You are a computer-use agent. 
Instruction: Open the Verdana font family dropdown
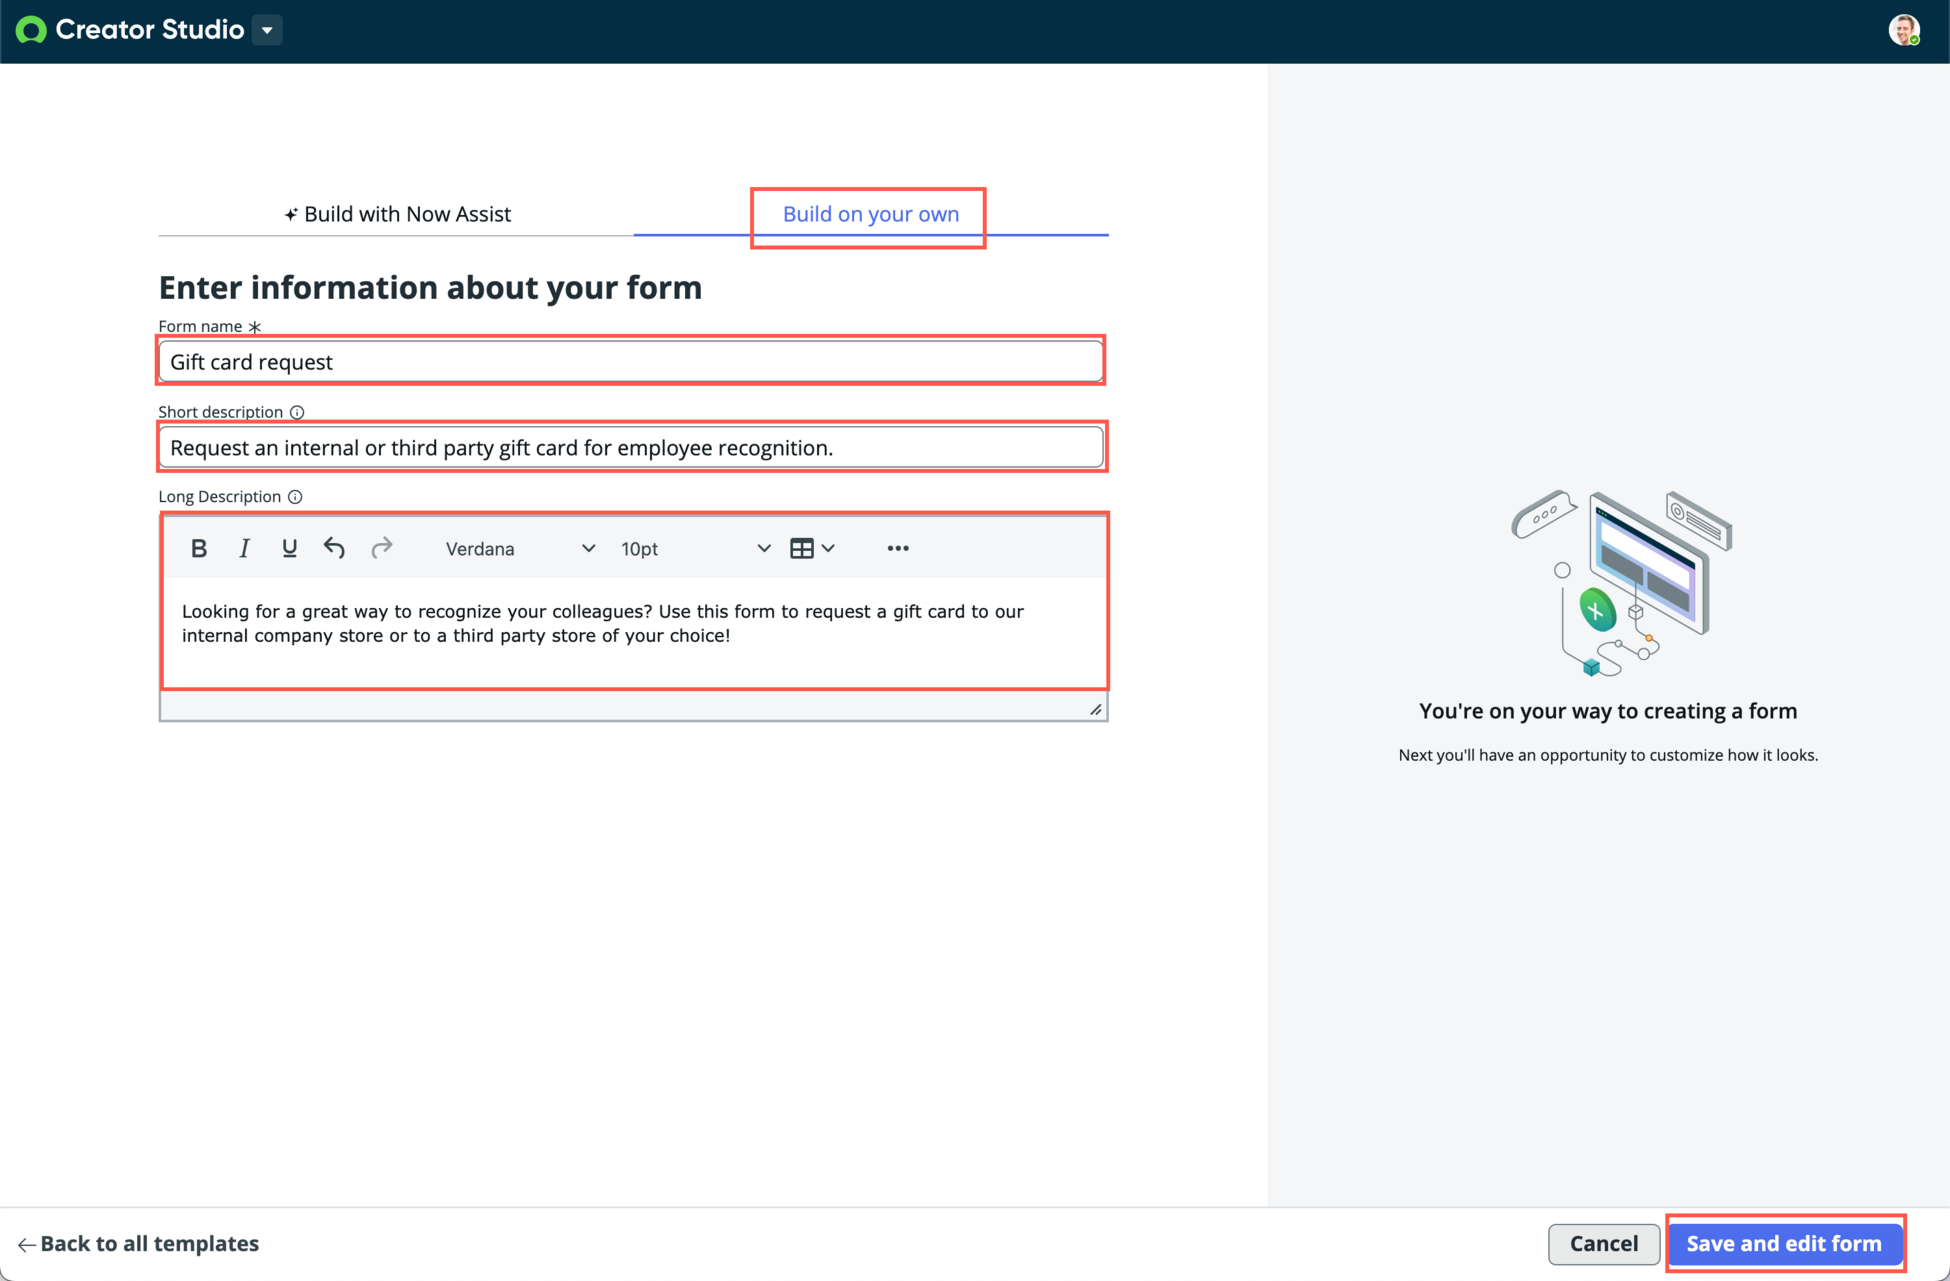pyautogui.click(x=519, y=548)
